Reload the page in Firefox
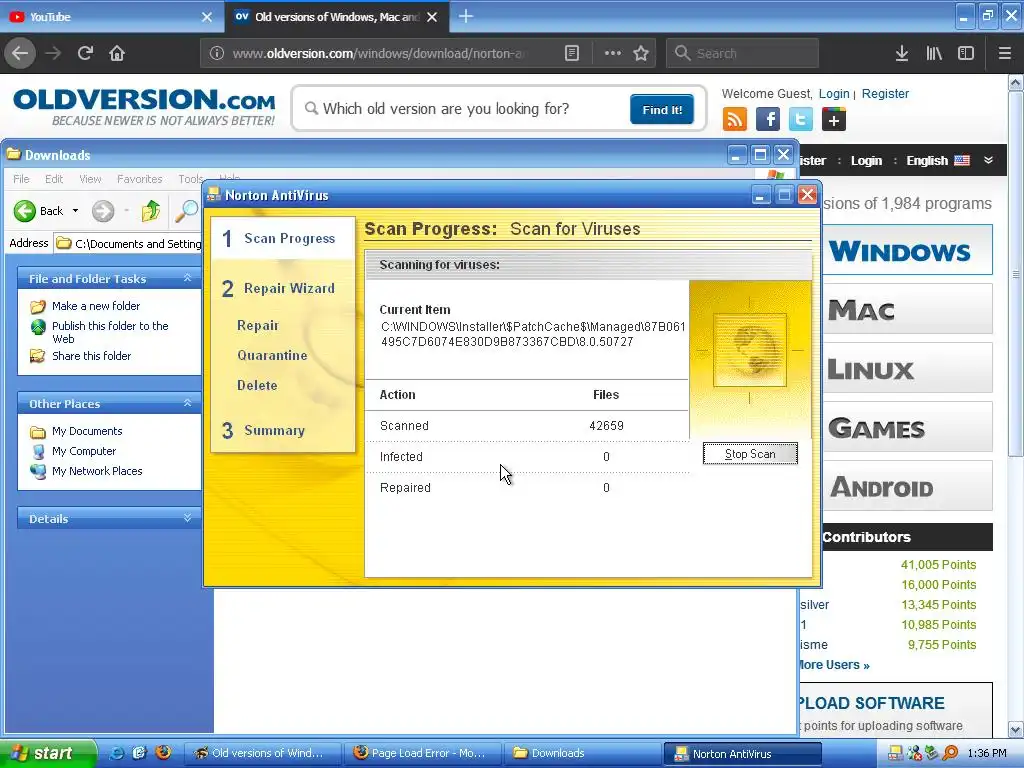This screenshot has width=1024, height=768. (x=85, y=53)
